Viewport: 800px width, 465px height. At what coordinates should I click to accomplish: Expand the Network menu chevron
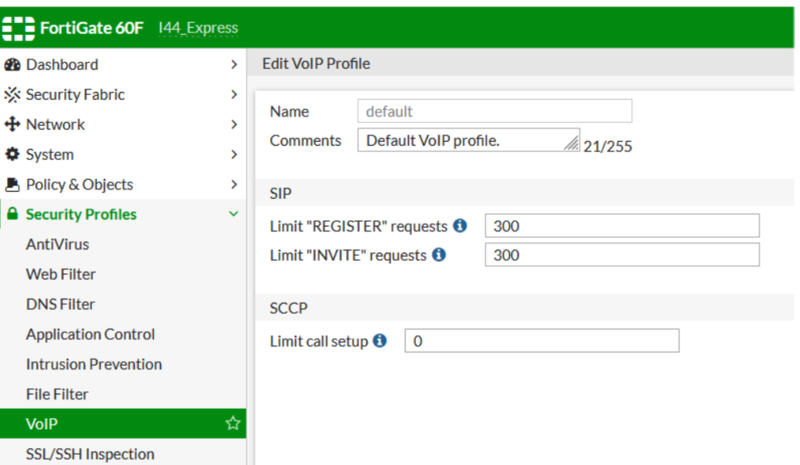(234, 125)
